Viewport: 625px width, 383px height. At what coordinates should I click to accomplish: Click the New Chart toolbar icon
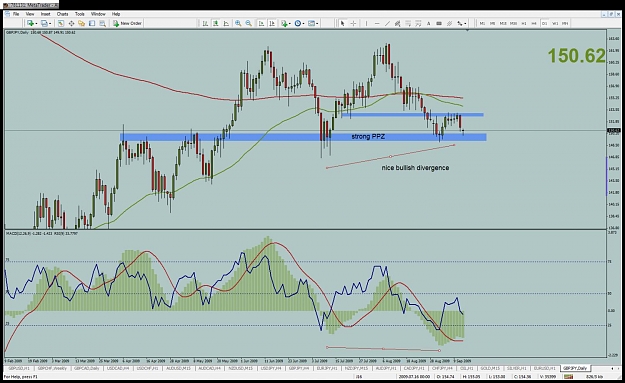(30, 24)
